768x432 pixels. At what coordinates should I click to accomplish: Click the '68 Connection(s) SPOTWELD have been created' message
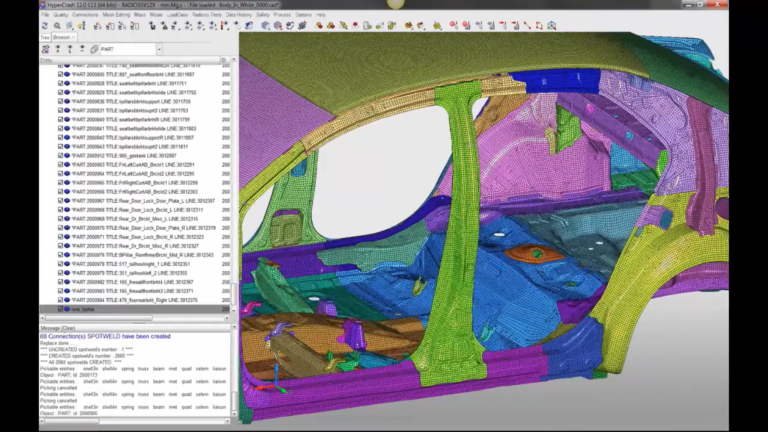[x=105, y=336]
